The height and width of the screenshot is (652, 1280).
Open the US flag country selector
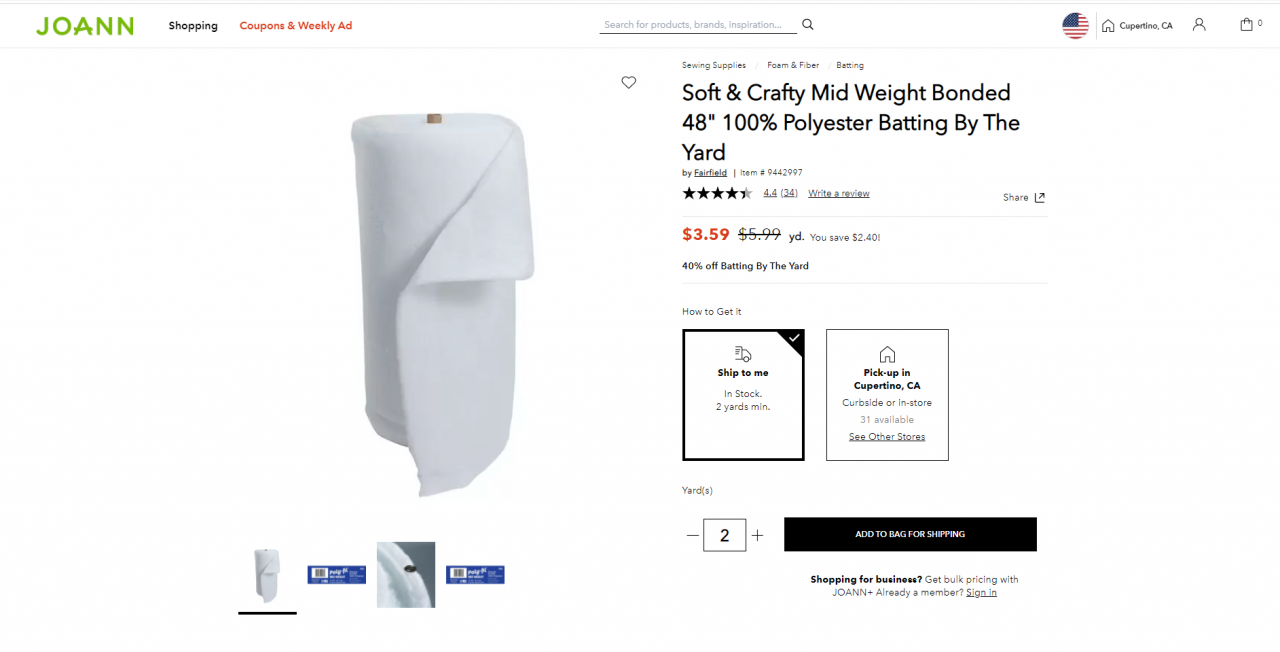click(1075, 26)
